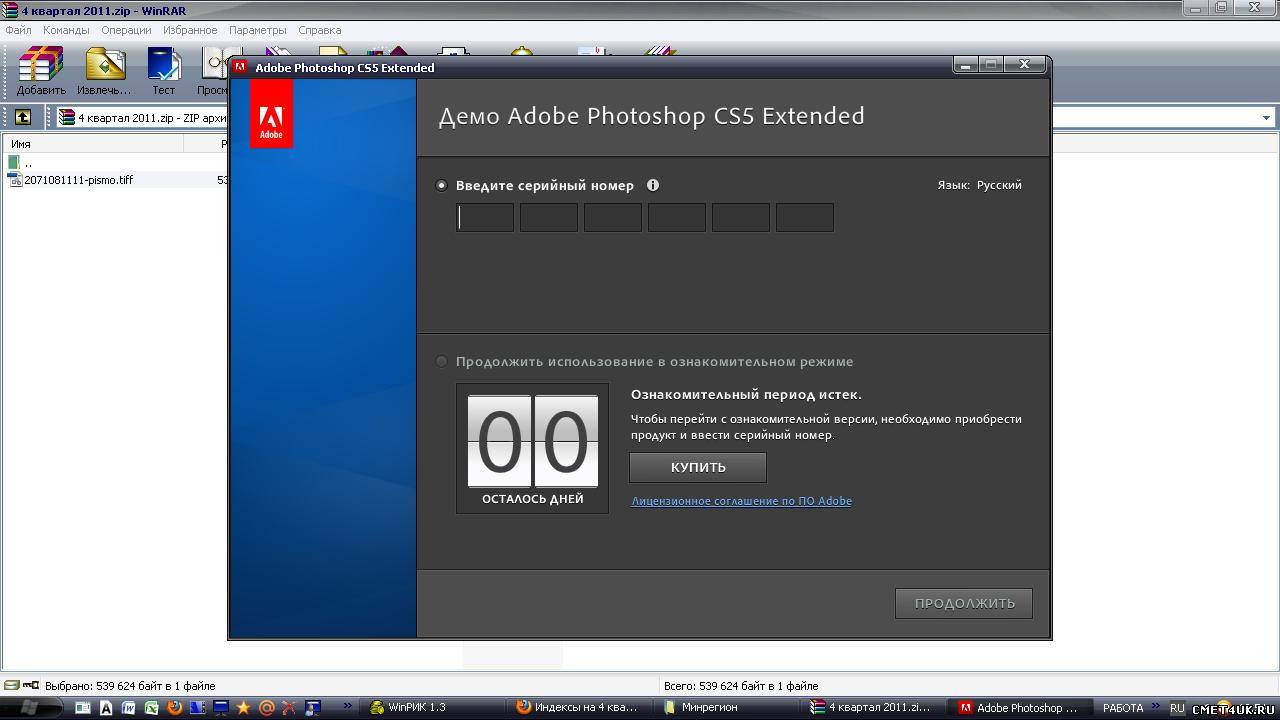Switch to Минрегион taskbar button
Image resolution: width=1280 pixels, height=720 pixels.
click(729, 708)
